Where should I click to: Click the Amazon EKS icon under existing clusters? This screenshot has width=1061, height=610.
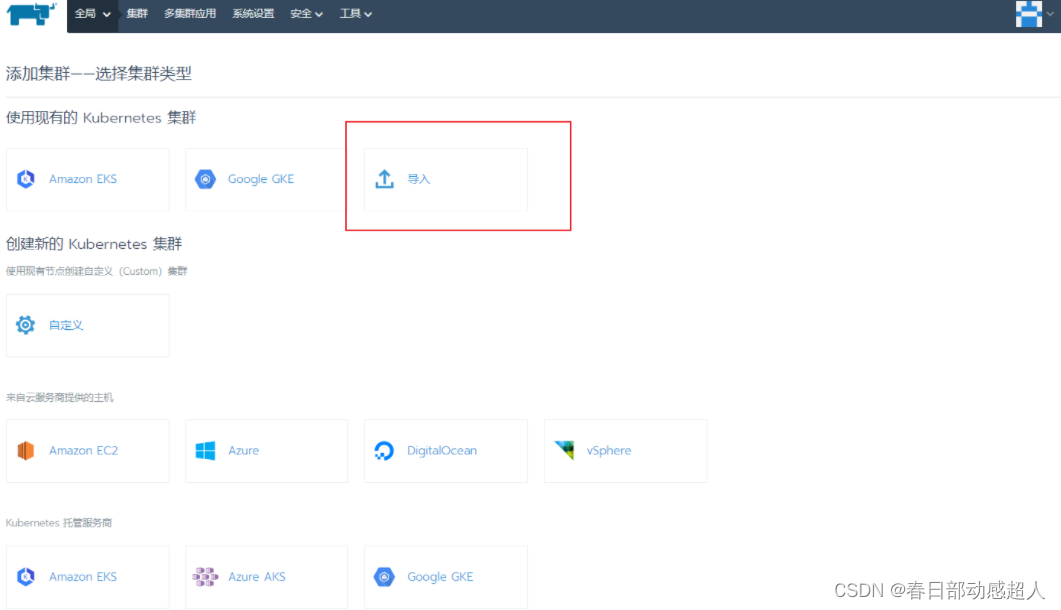coord(26,179)
